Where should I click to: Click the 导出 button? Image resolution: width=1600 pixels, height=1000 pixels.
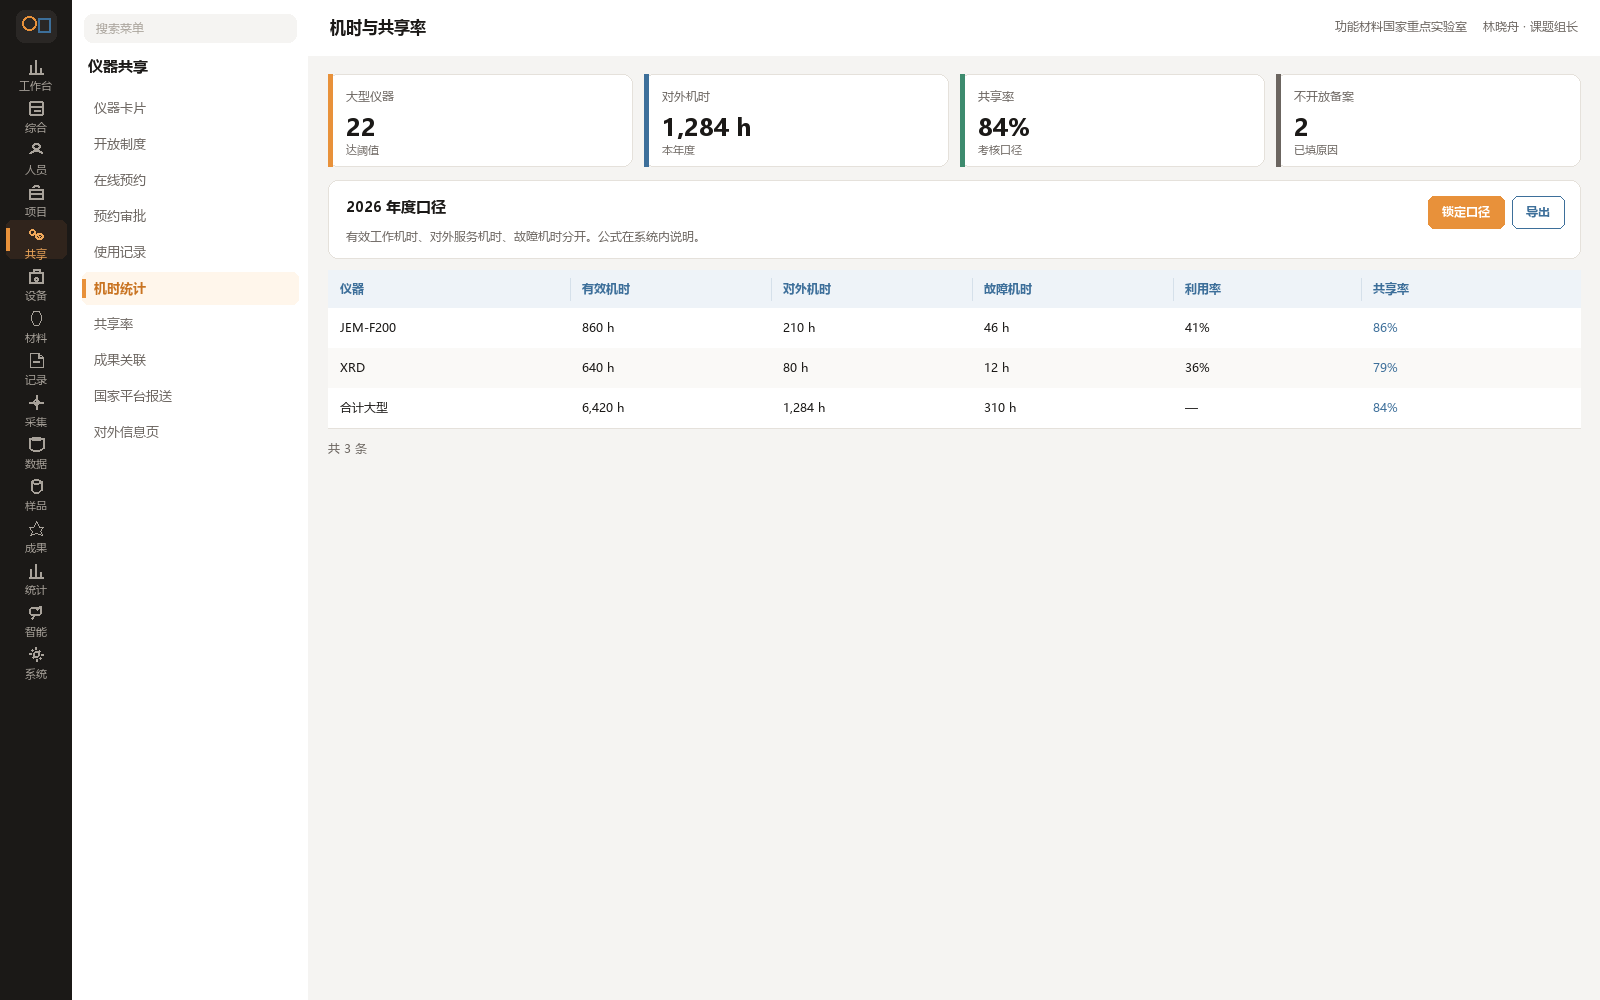1538,212
